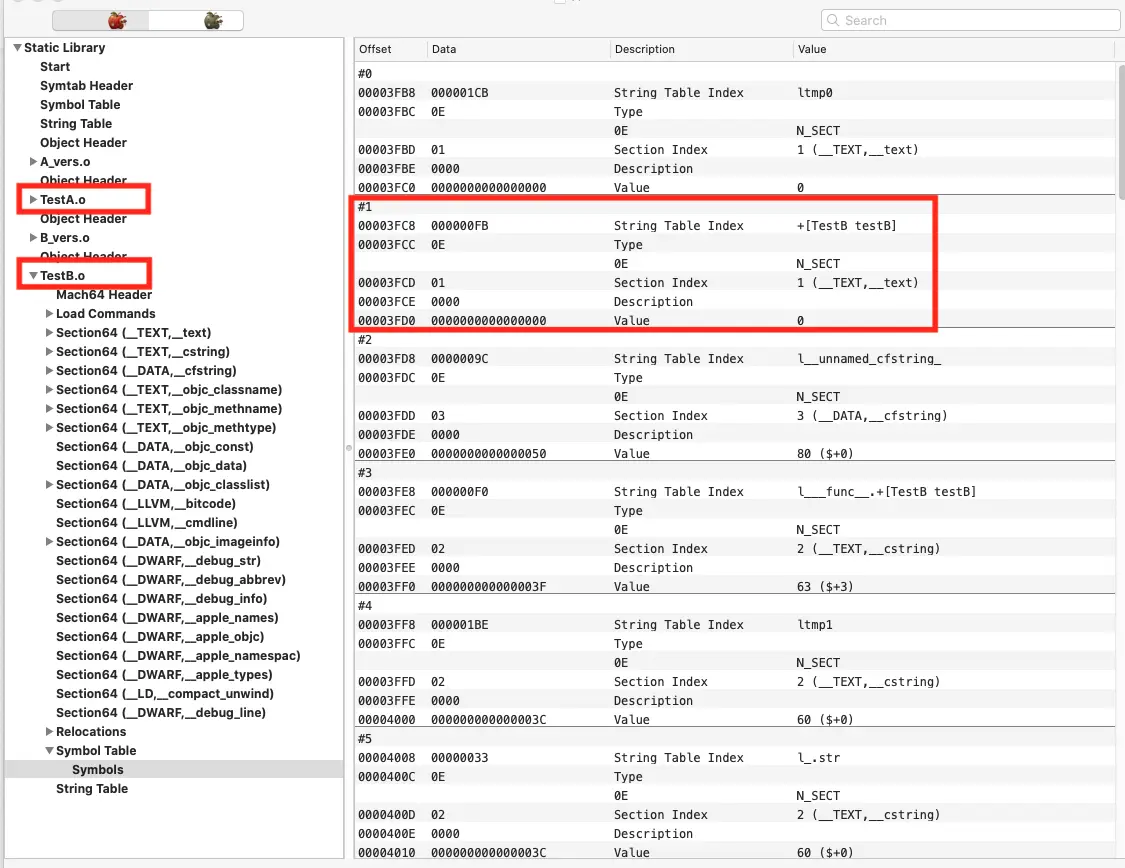Click the Offset column header
Screen dimensions: 1125x868
[376, 49]
